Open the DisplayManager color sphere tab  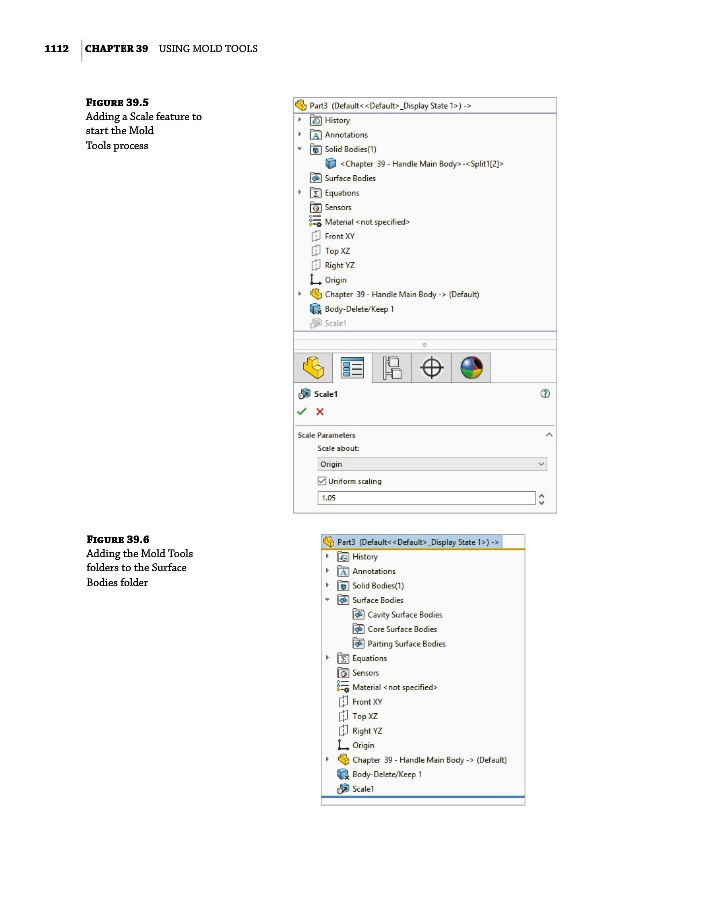point(471,368)
